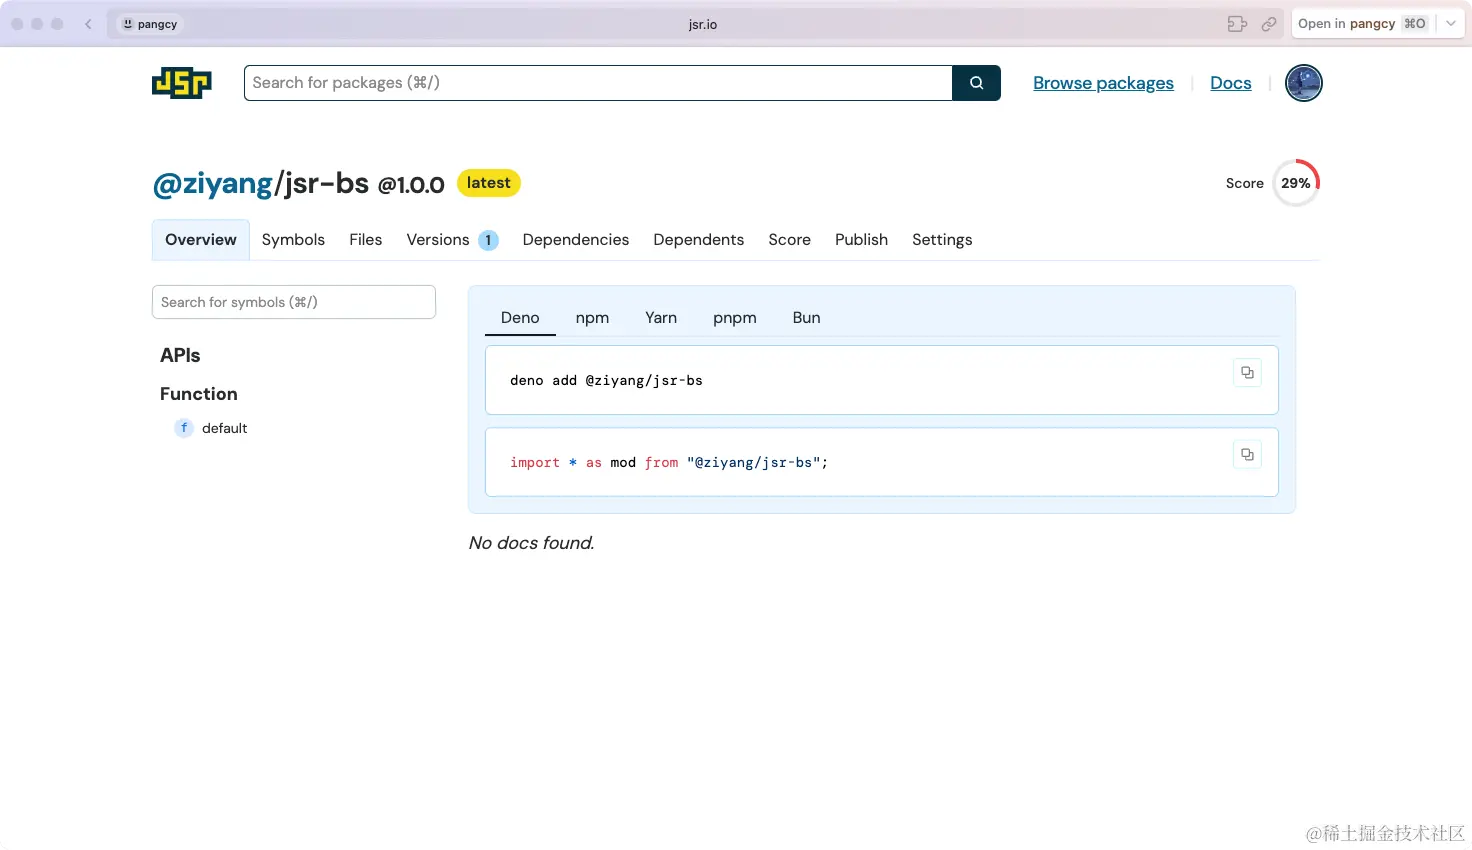
Task: Click the Versions count badge 1
Action: click(488, 240)
